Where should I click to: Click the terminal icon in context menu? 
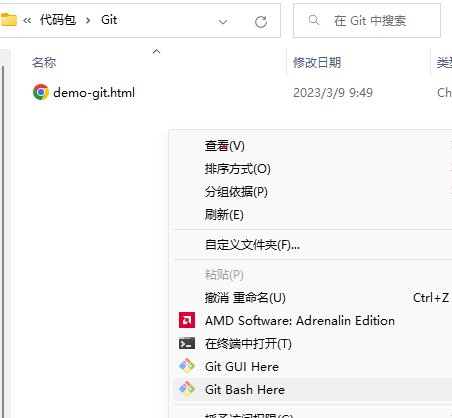click(187, 343)
